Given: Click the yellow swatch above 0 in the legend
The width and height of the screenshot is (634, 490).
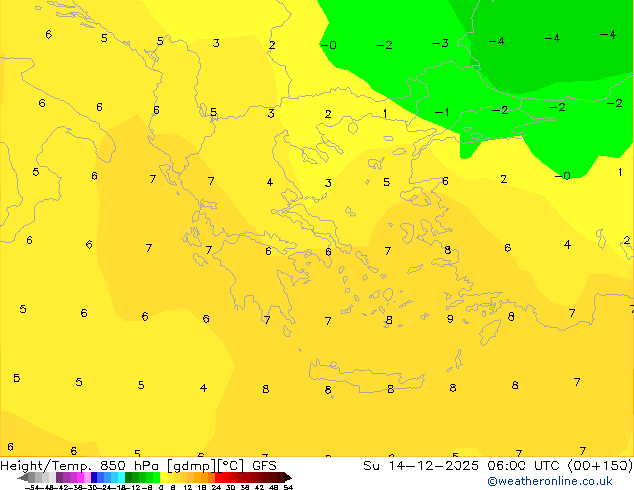Looking at the screenshot, I should pyautogui.click(x=163, y=477).
